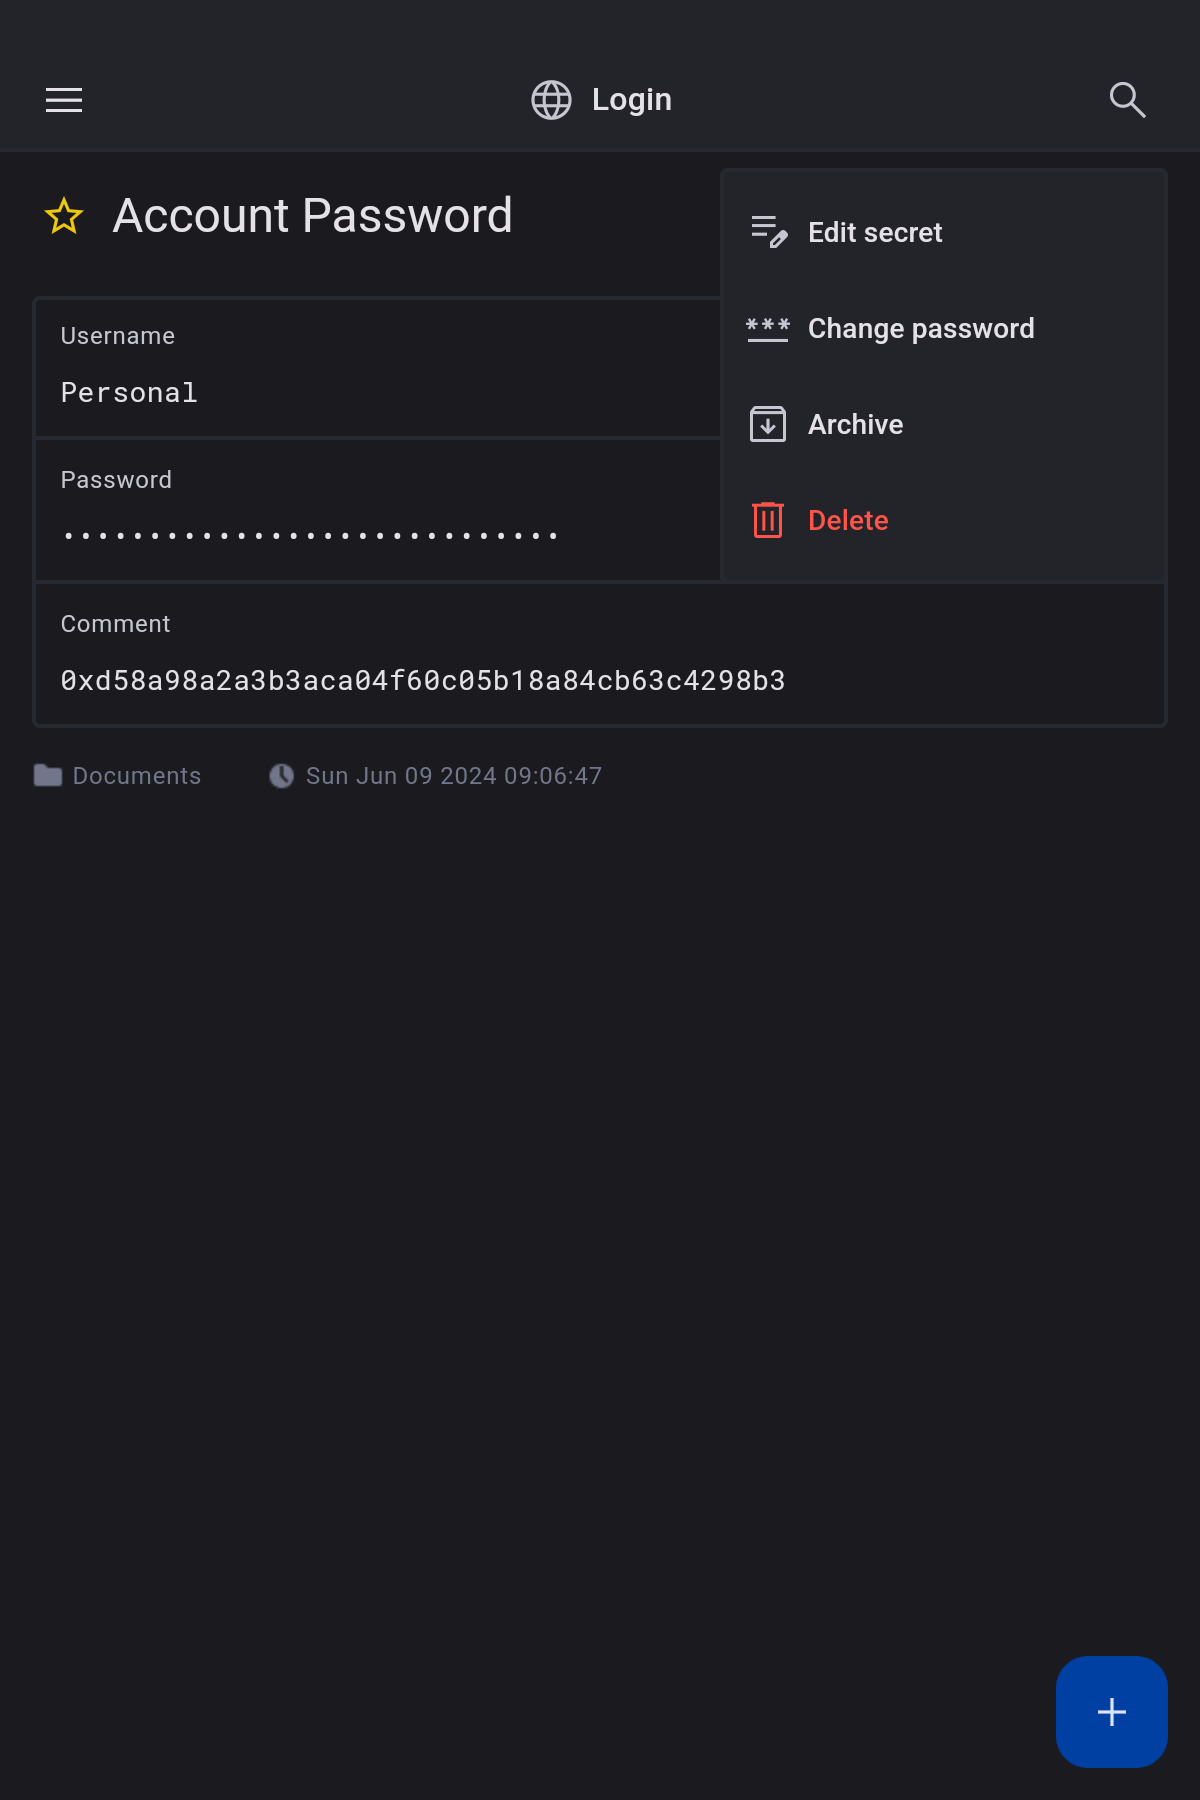Viewport: 1200px width, 1800px height.
Task: Click the Change password asterisks icon
Action: coord(768,328)
